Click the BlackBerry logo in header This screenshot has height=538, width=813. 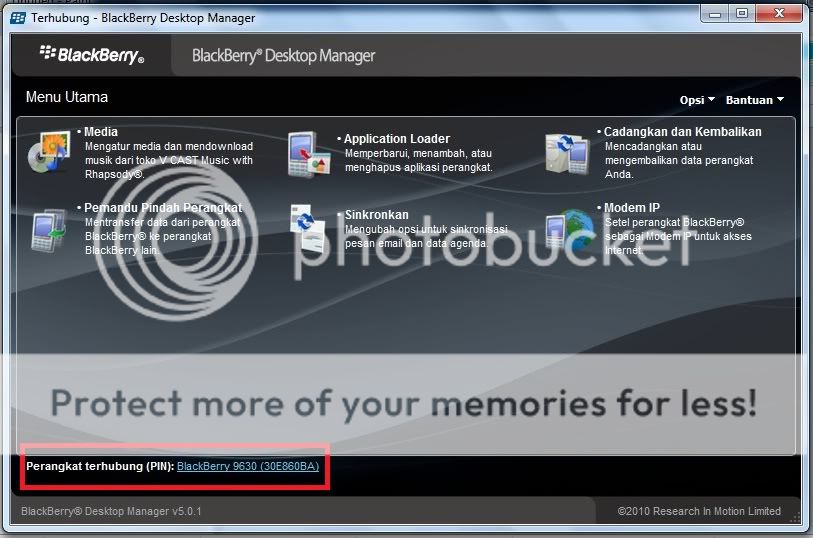(92, 54)
